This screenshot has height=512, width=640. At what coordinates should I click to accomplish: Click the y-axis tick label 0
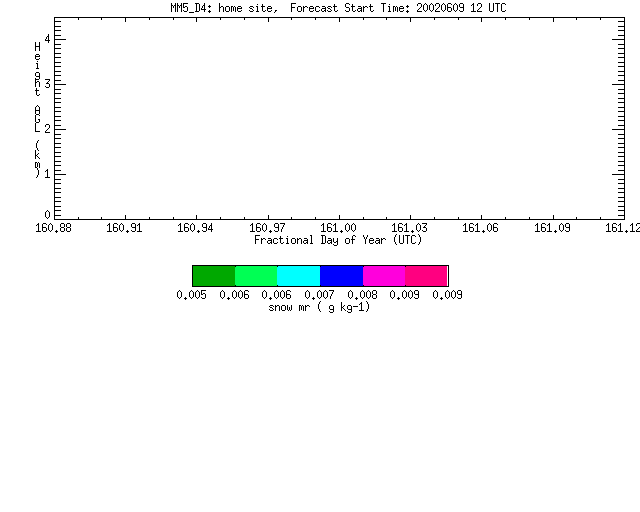[47, 215]
